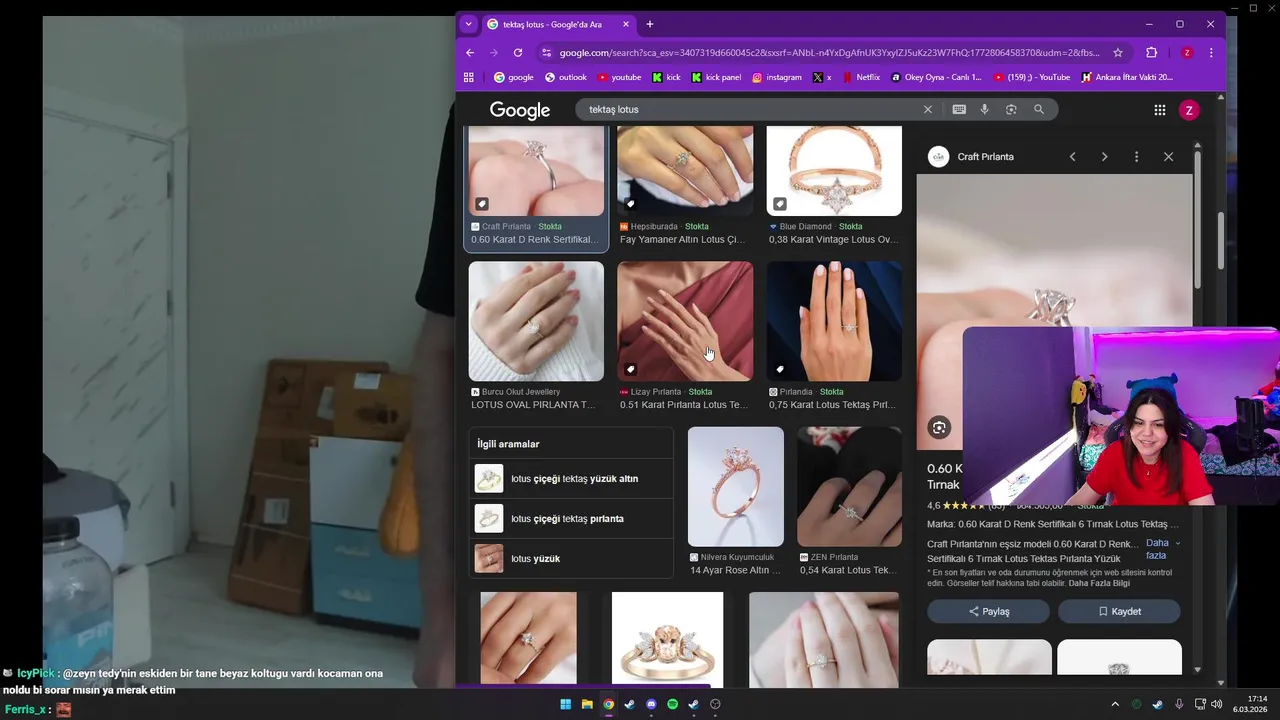The image size is (1280, 720).
Task: Show next image in preview panel
Action: click(x=1104, y=157)
